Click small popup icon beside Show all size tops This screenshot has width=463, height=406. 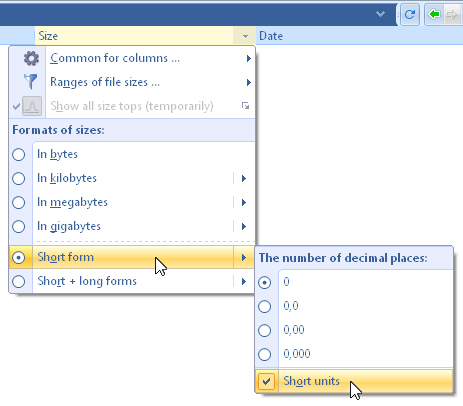click(245, 106)
